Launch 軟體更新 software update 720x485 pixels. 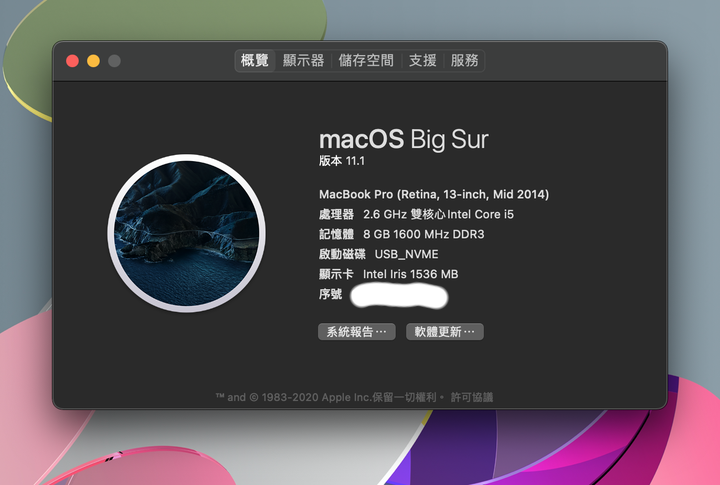coord(444,332)
